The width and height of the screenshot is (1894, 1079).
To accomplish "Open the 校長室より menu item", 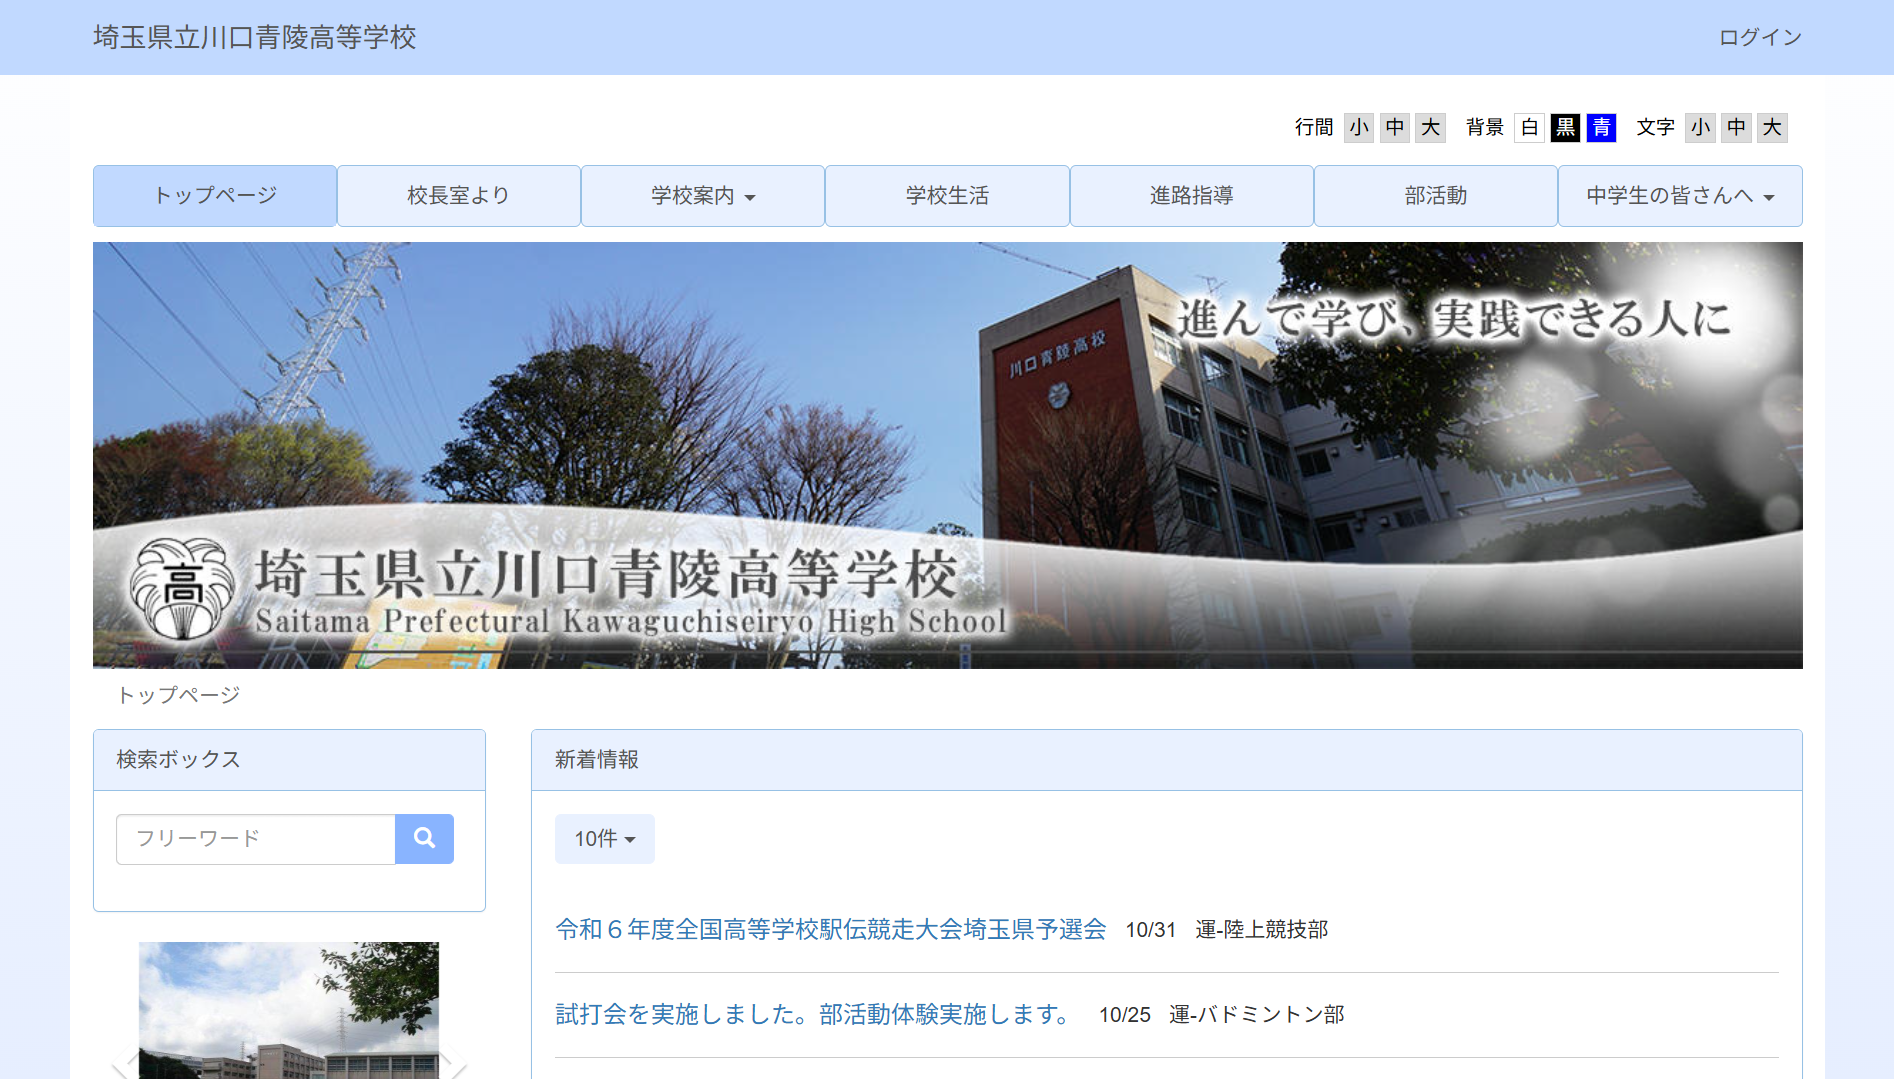I will coord(459,196).
